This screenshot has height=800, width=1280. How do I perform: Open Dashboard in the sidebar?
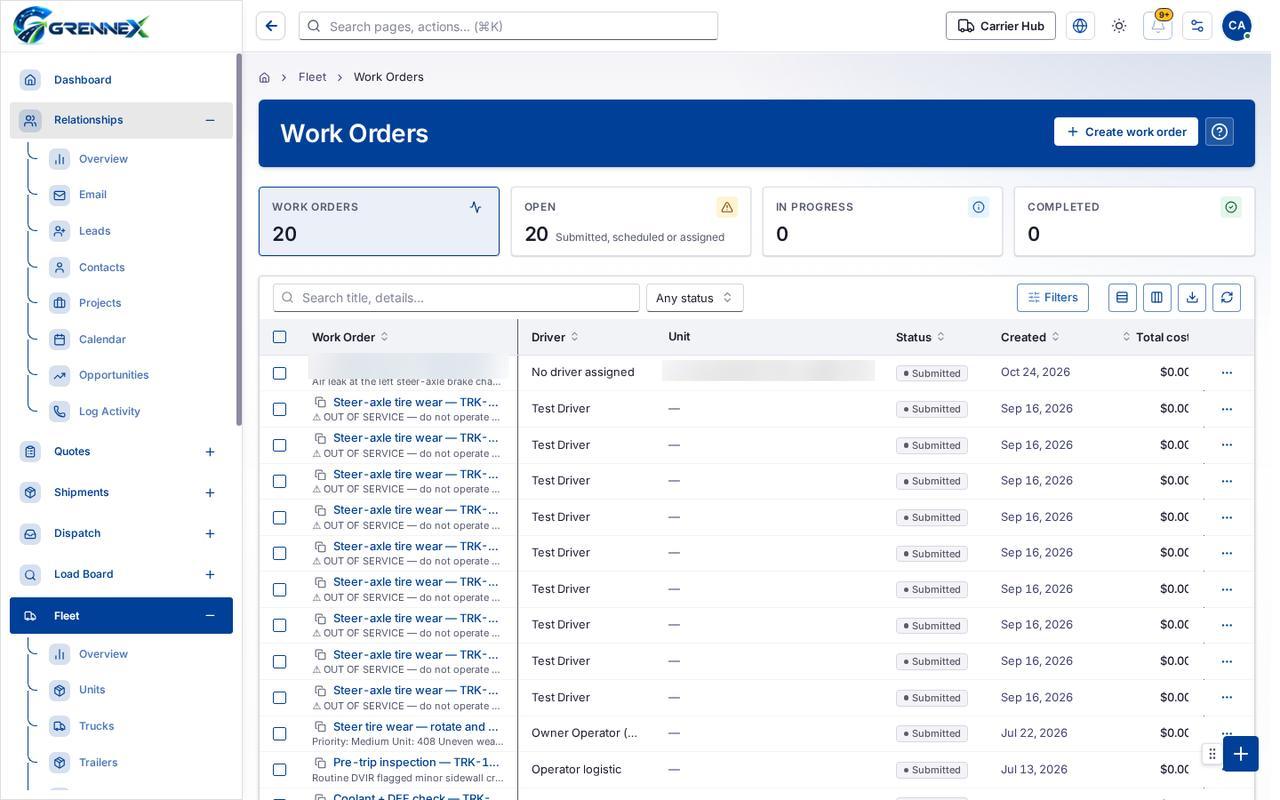[x=121, y=80]
